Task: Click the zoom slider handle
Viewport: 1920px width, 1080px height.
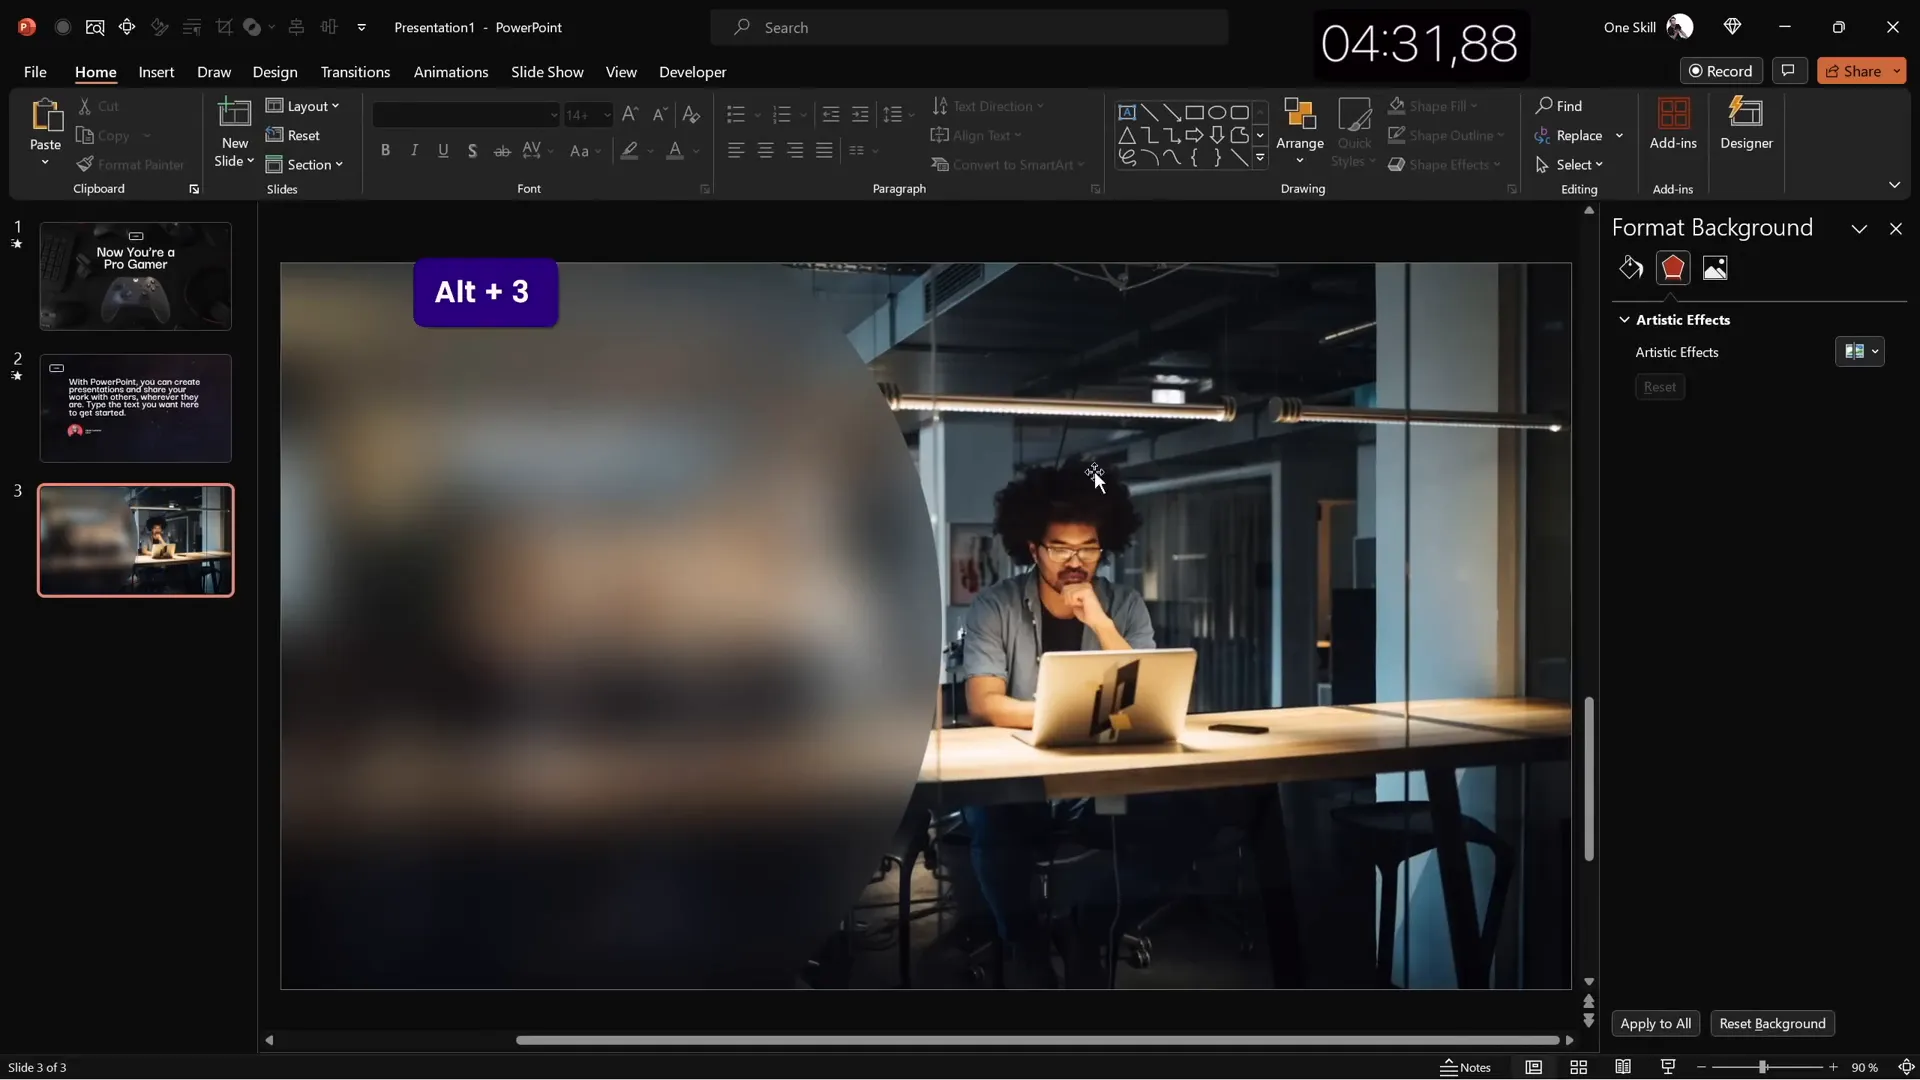Action: coord(1763,1067)
